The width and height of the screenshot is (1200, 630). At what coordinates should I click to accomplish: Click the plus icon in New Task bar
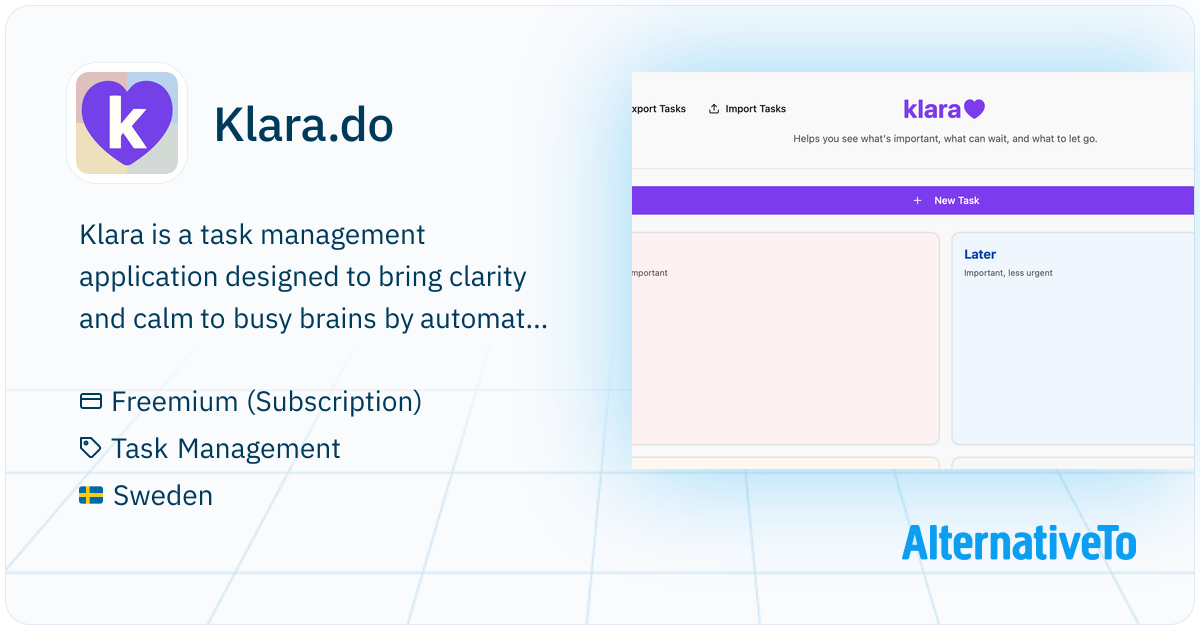click(x=918, y=200)
